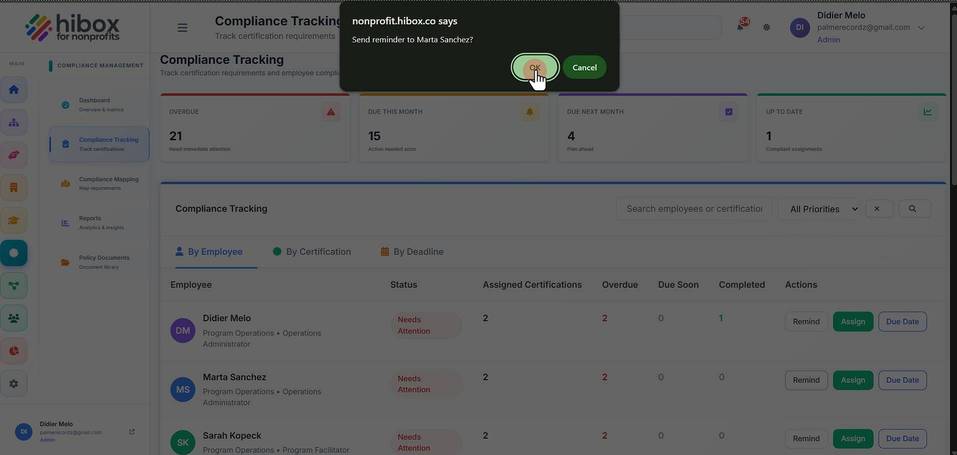Click the Admin role link in header

tap(828, 40)
